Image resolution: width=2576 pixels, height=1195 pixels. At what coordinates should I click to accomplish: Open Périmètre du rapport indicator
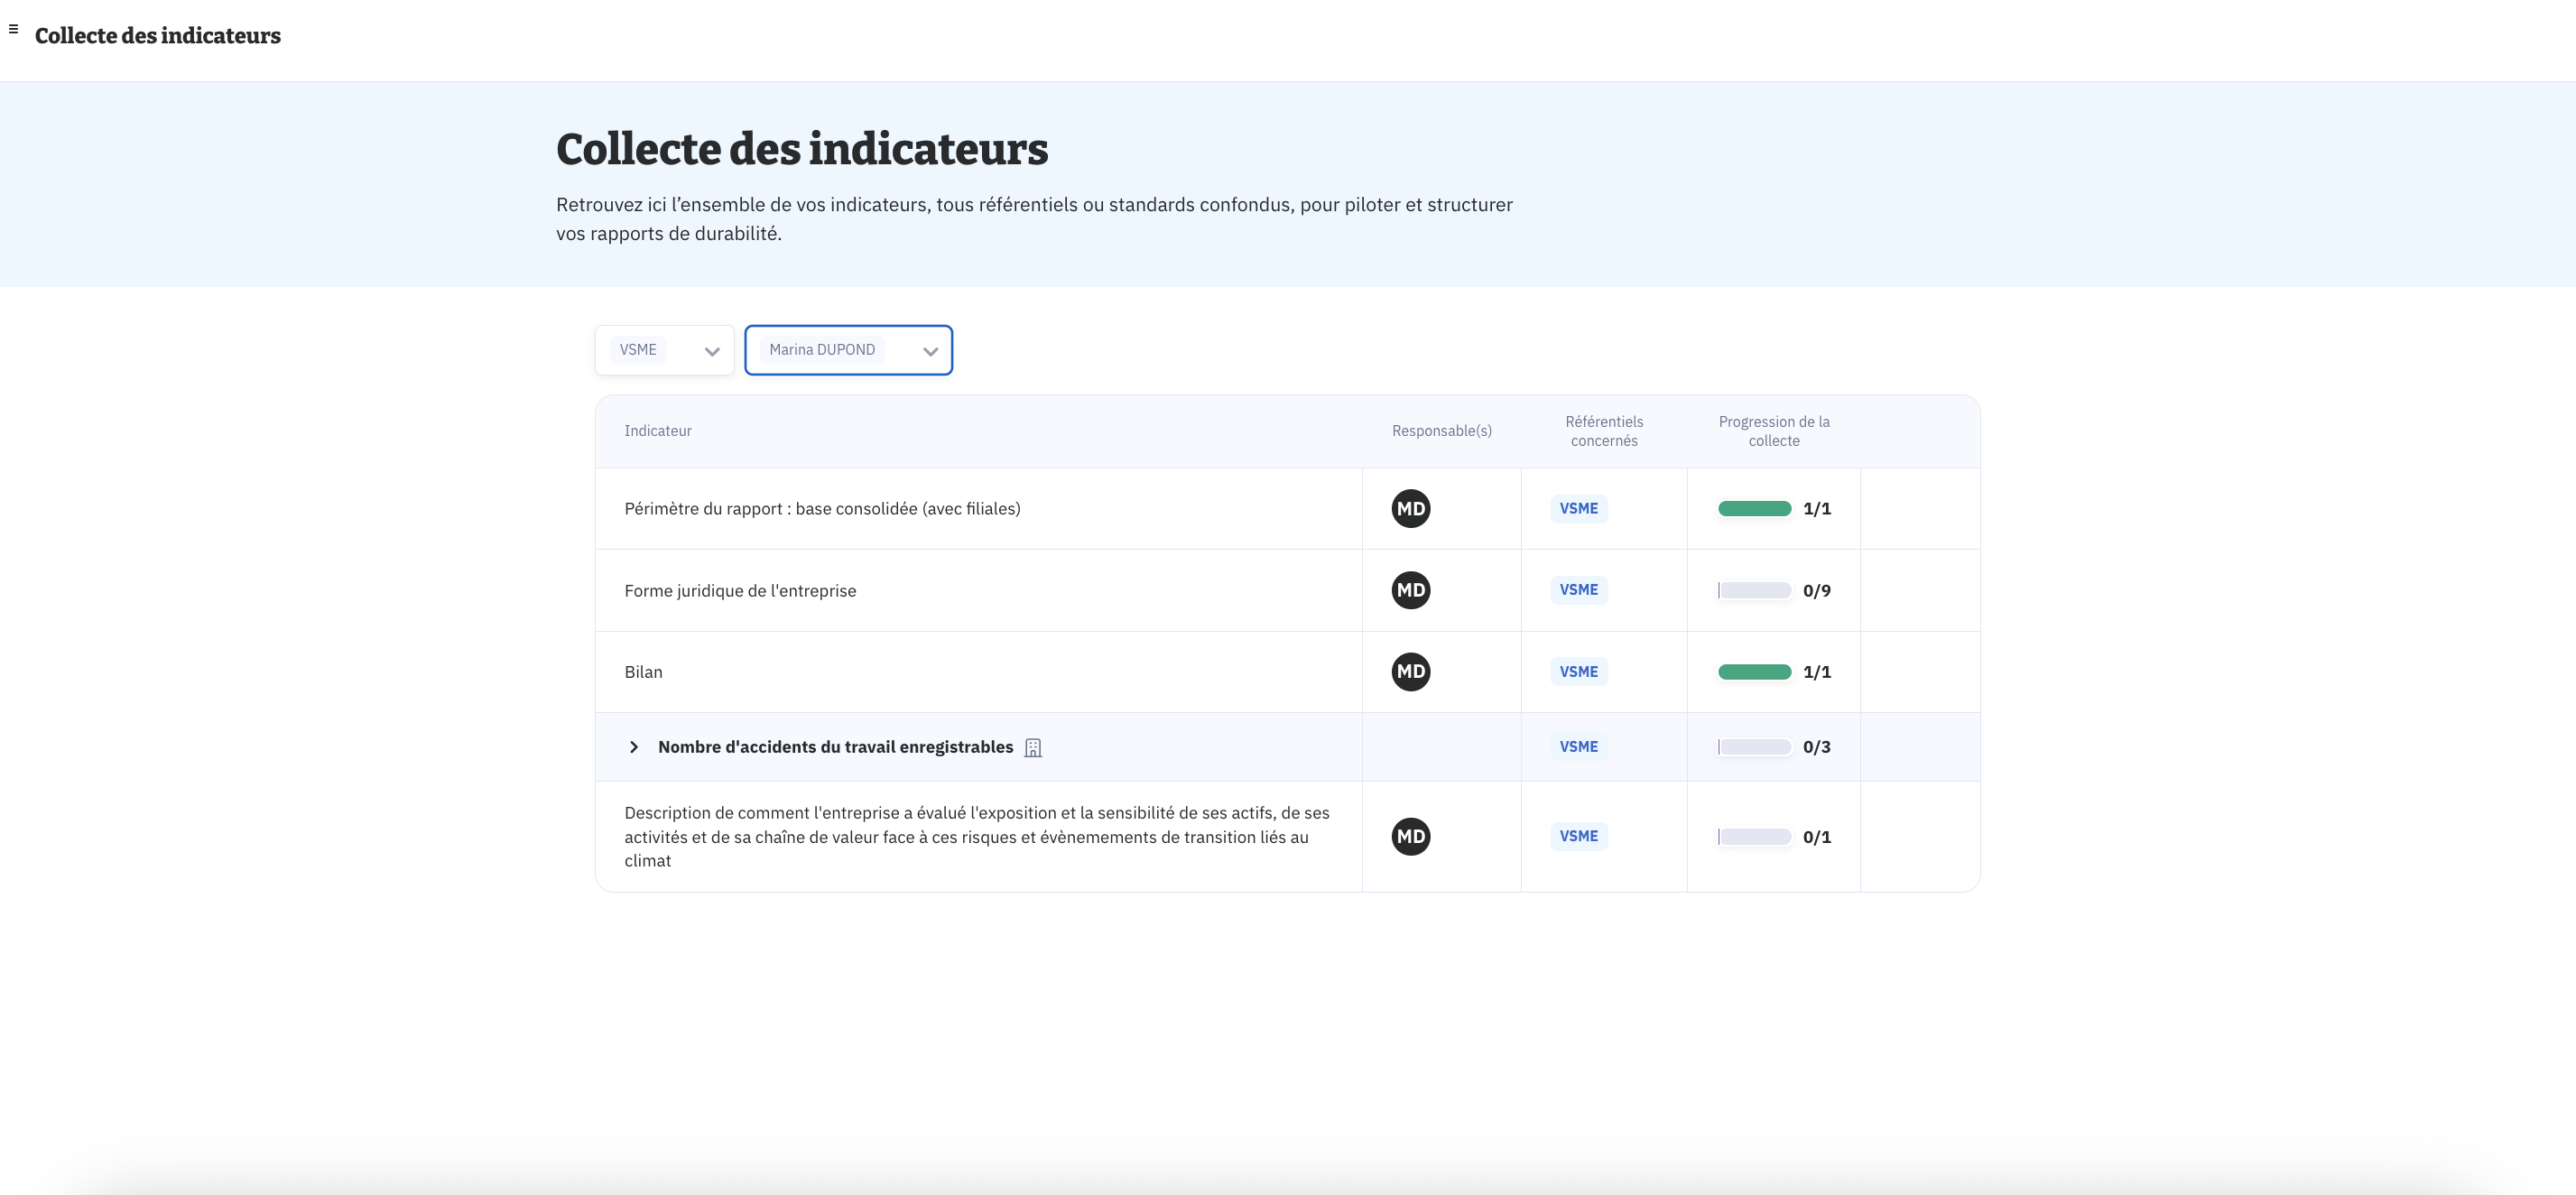pos(822,509)
